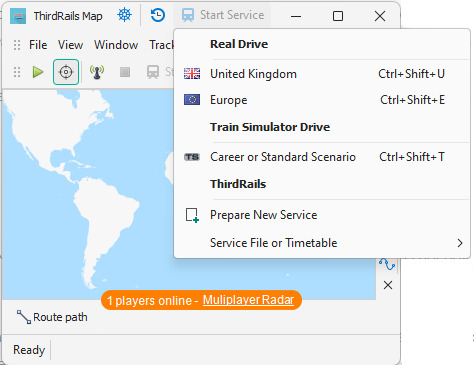
Task: Click the ThirdRails Map app icon
Action: (x=18, y=16)
